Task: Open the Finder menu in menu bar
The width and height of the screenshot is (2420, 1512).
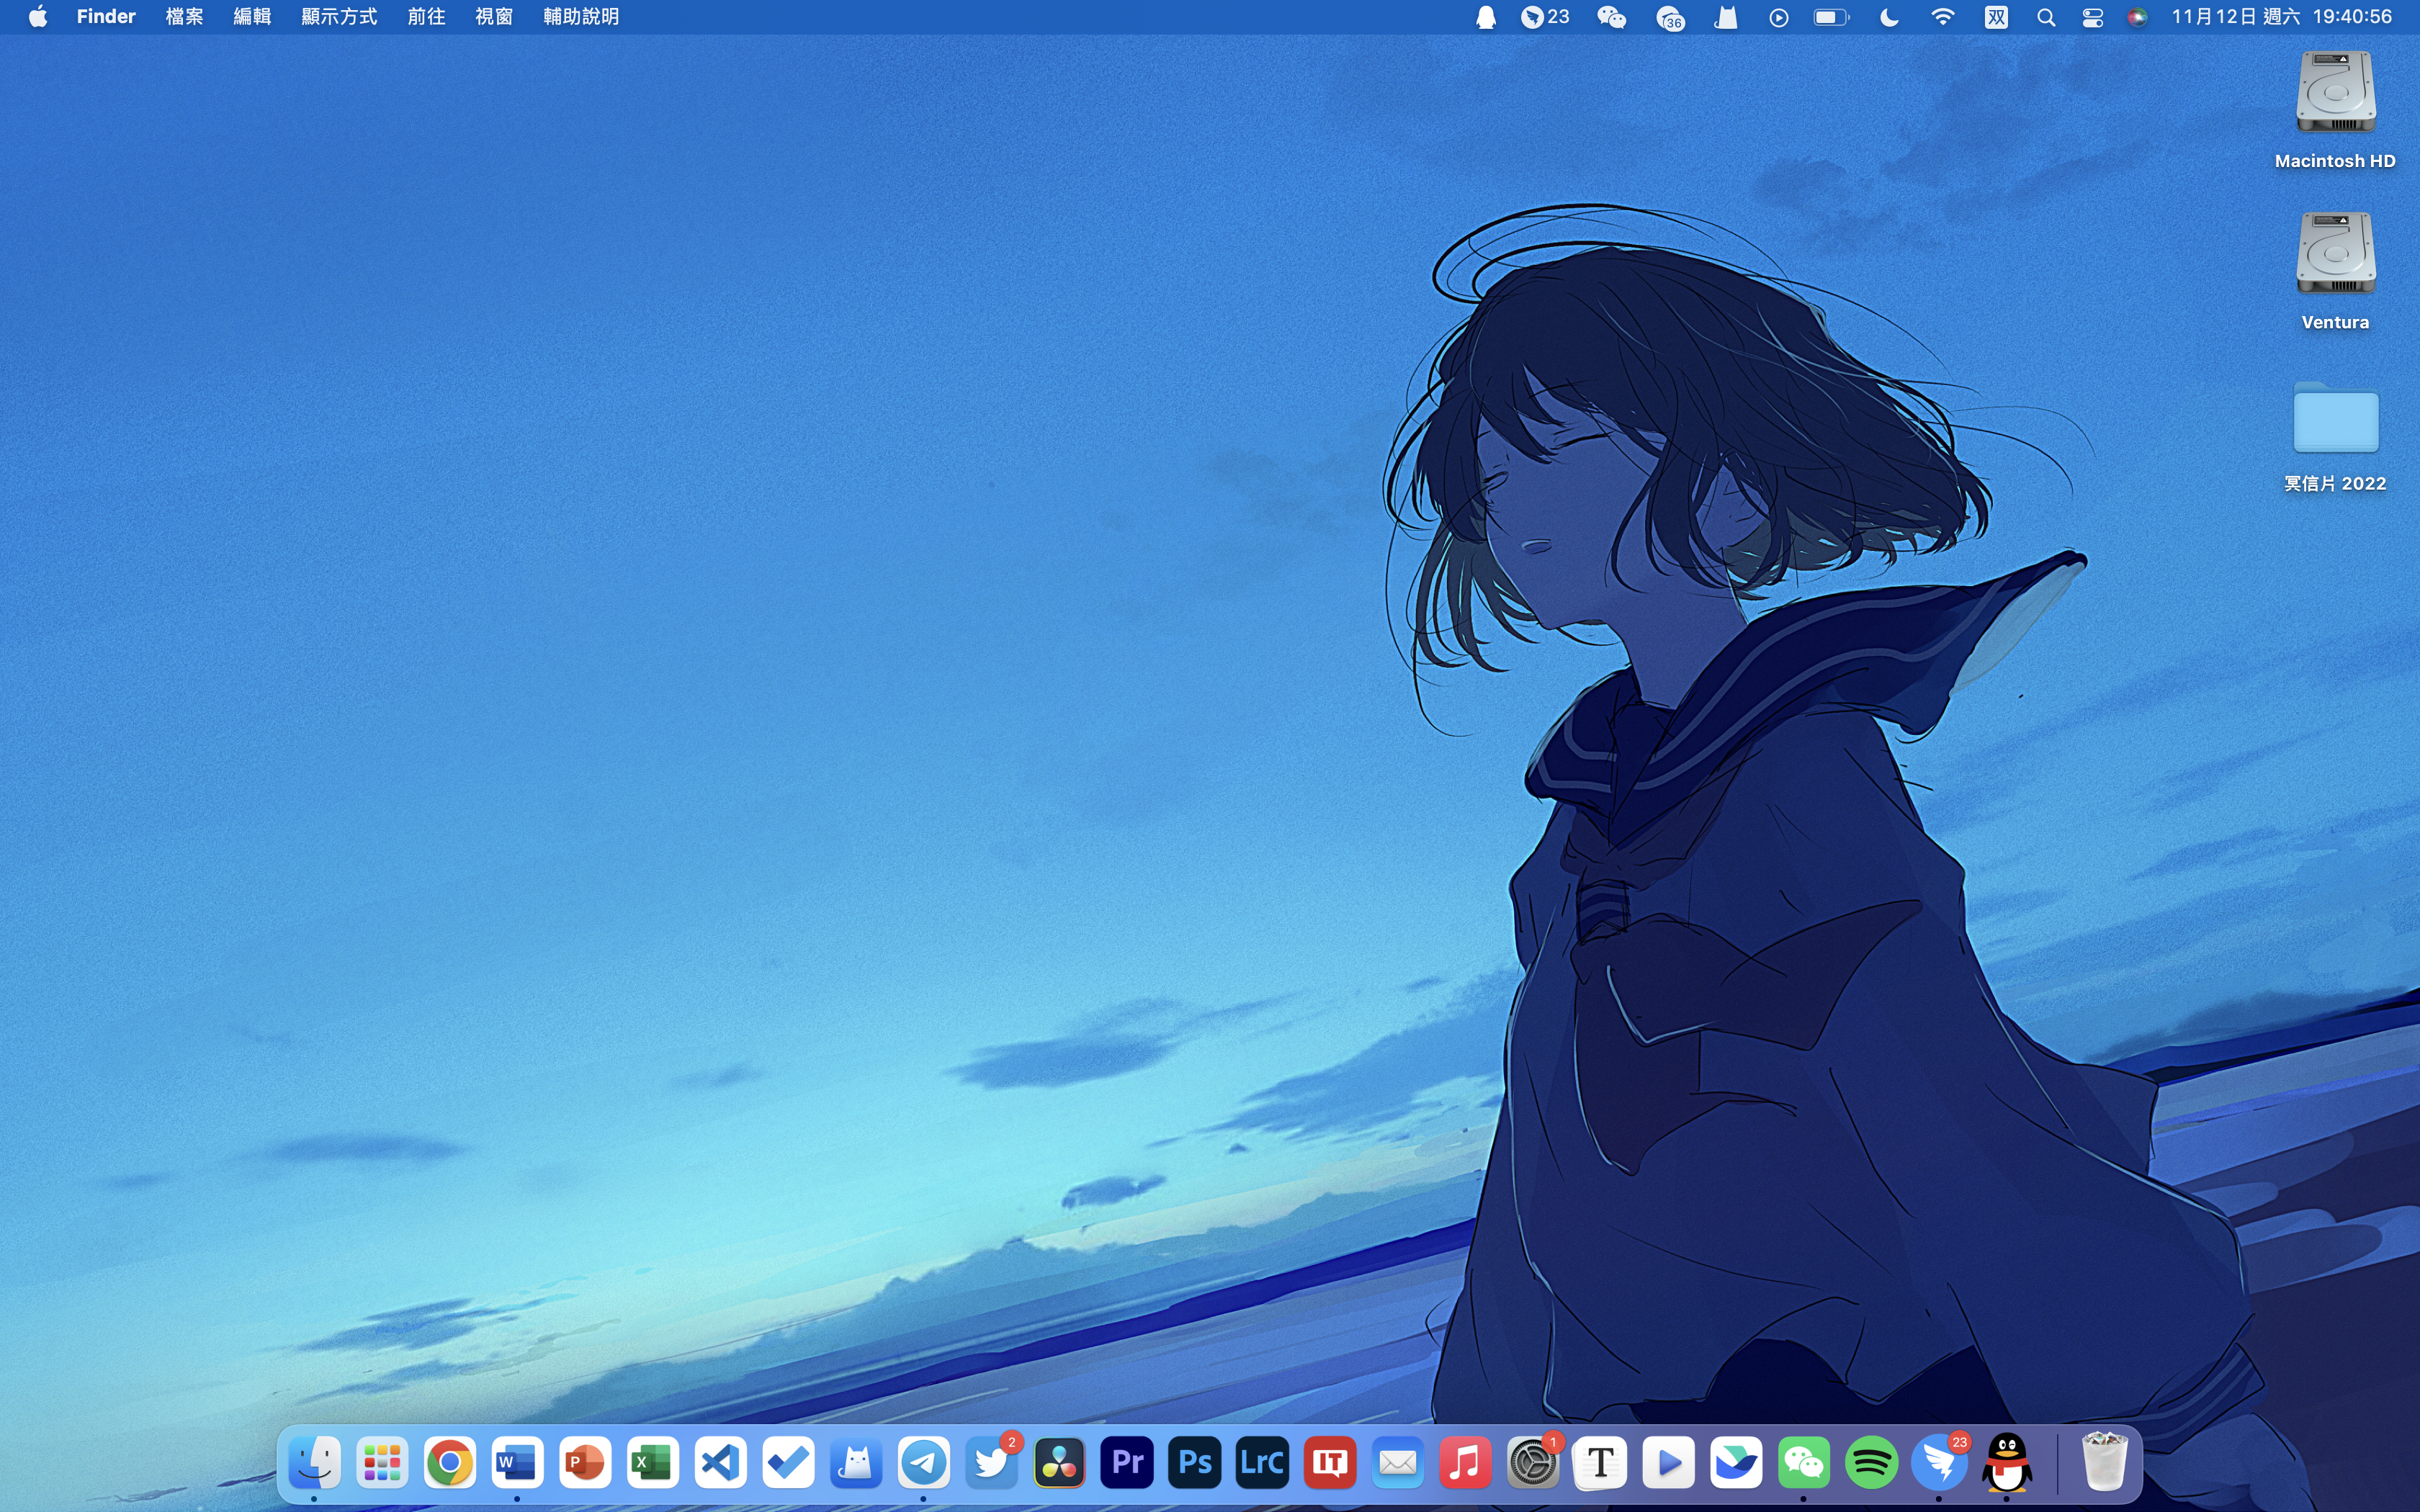Action: pos(106,16)
